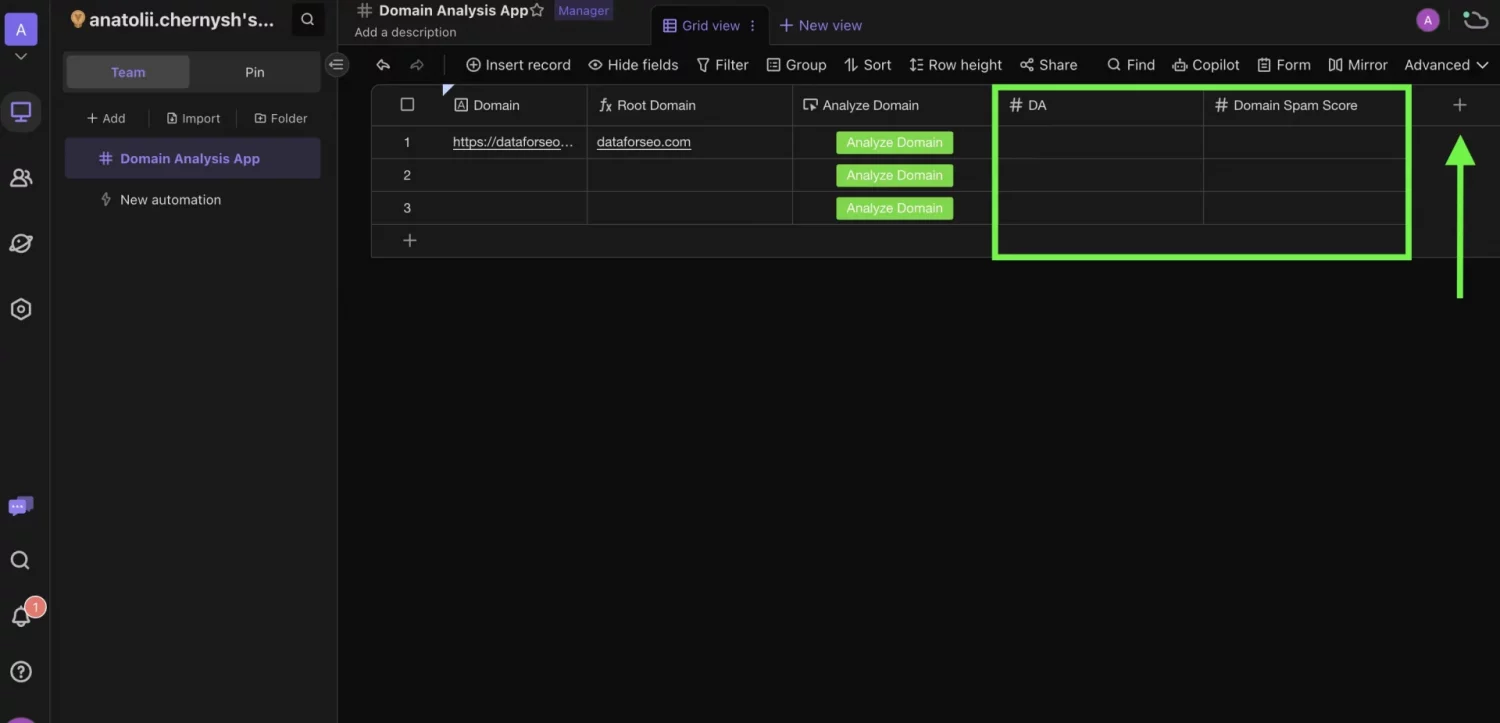Screen dimensions: 1500x723
Task: Click the Root Domain column header
Action: point(690,105)
